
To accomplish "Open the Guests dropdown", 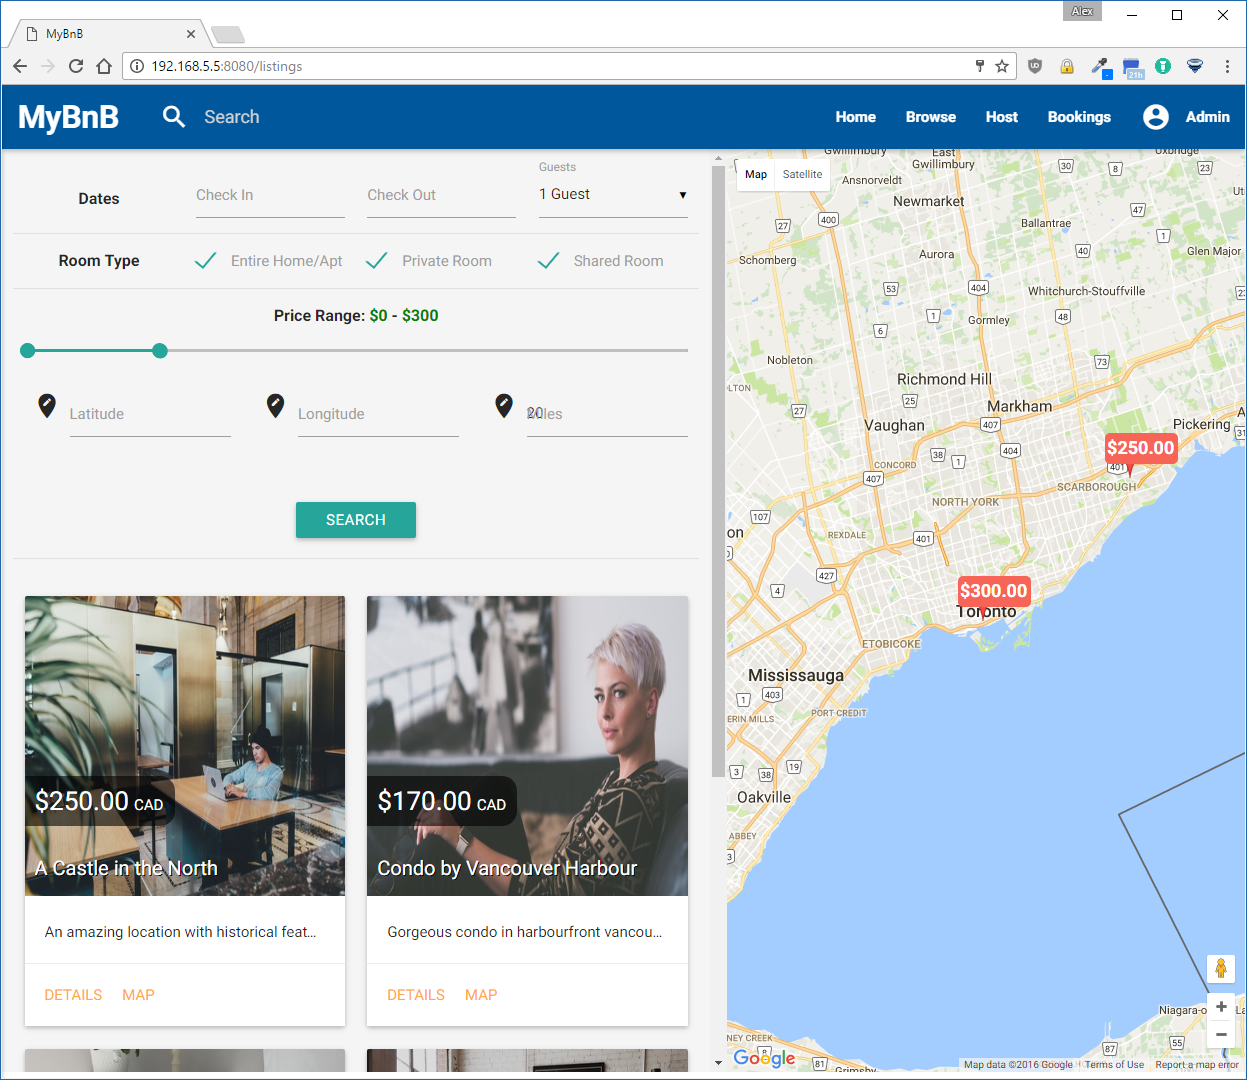I will 613,195.
